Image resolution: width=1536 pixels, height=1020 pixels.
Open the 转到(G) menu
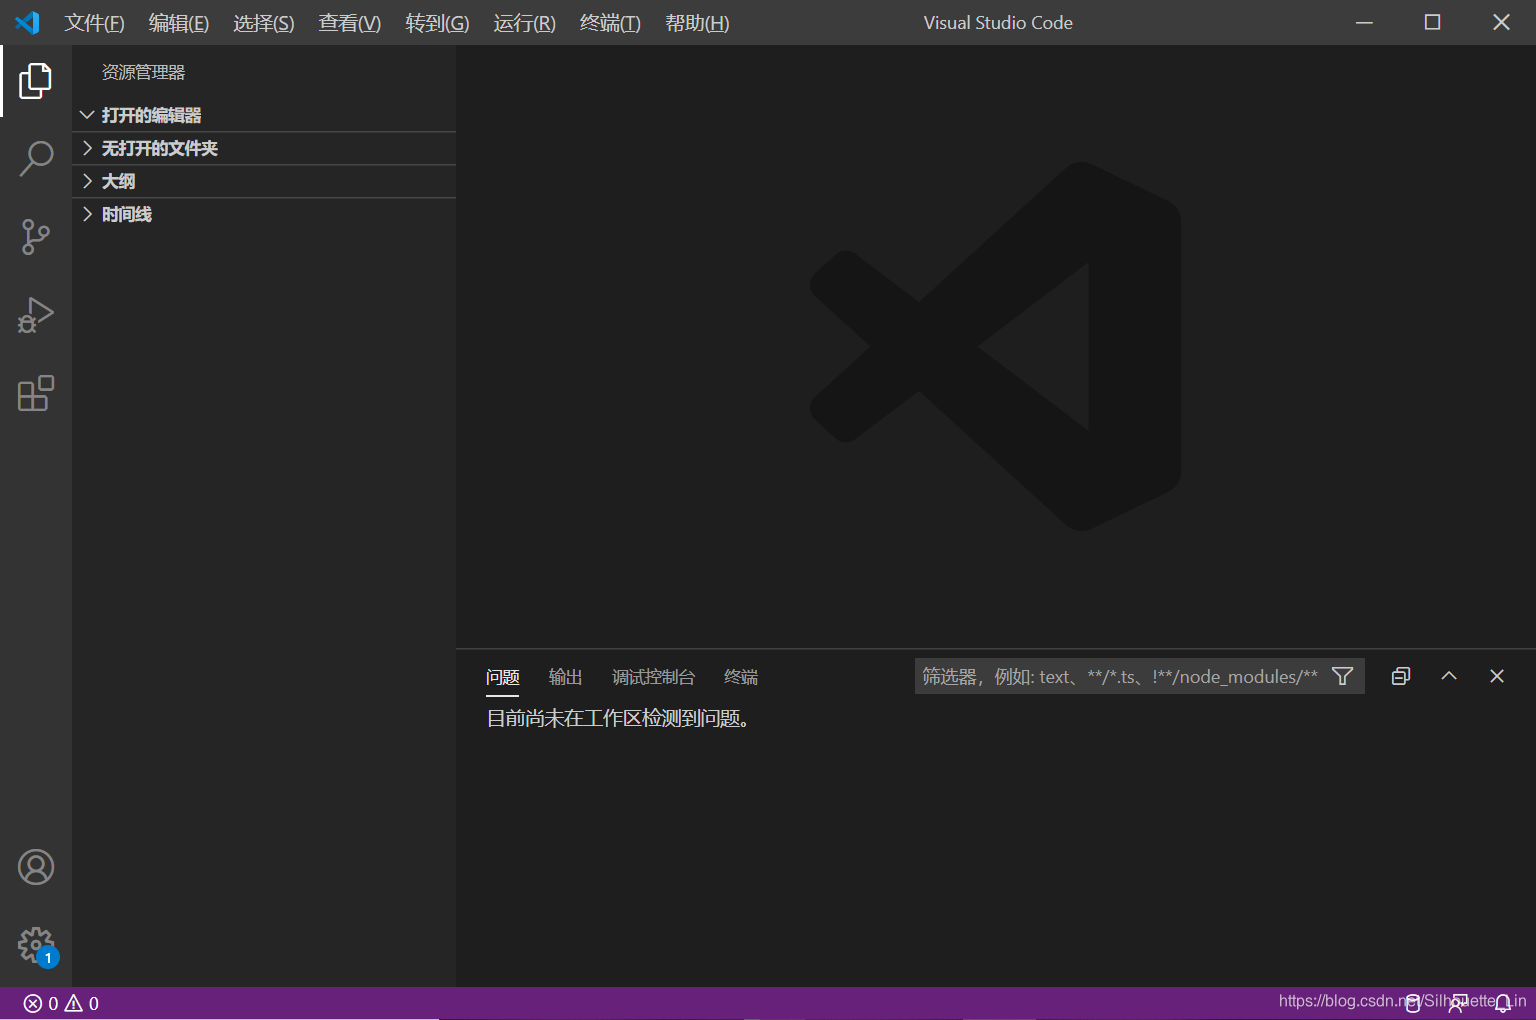coord(437,23)
